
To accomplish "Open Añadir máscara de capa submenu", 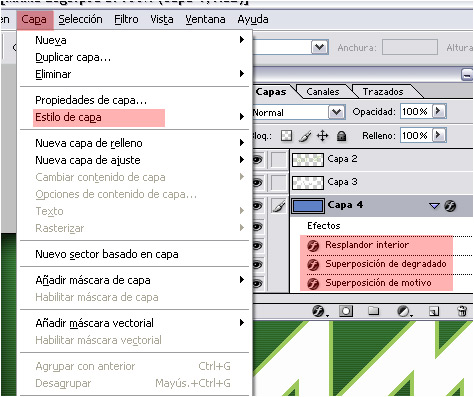I will (135, 280).
